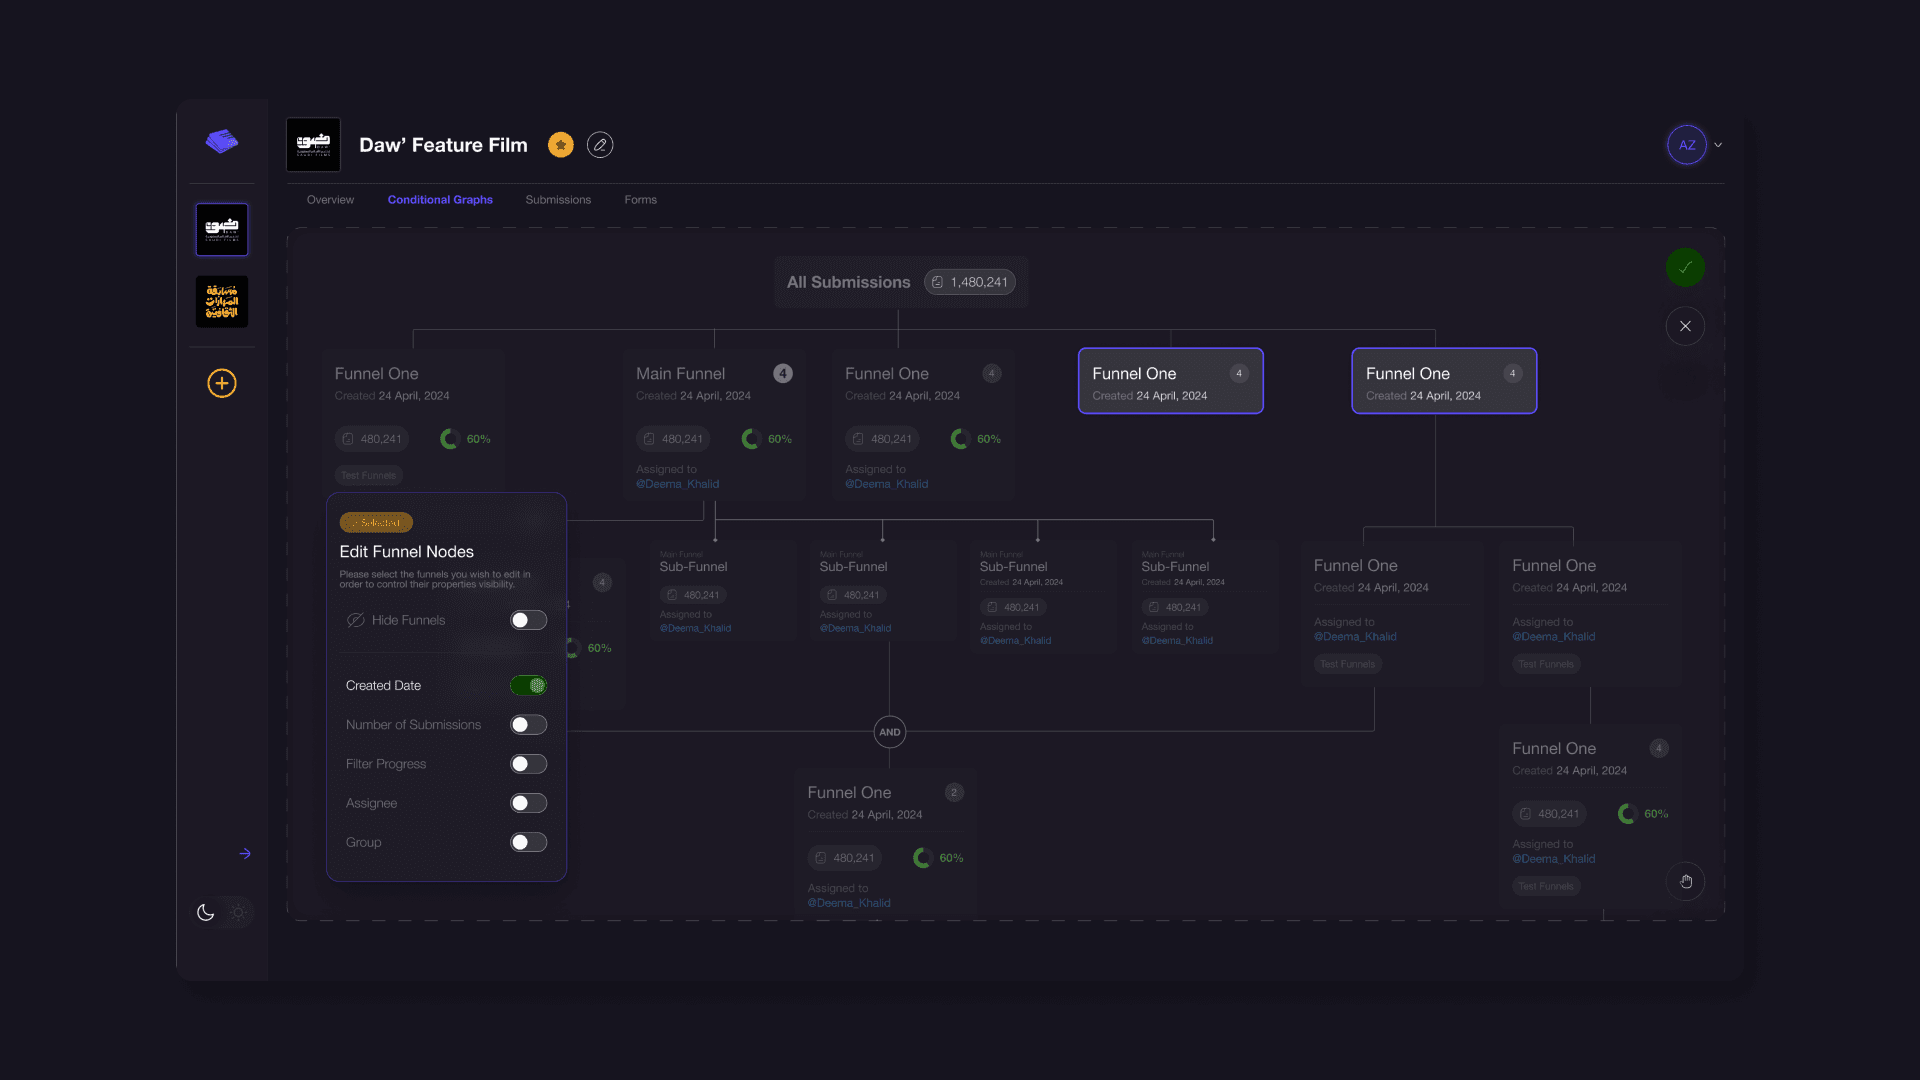Screen dimensions: 1920x1080
Task: Switch to light mode sun icon
Action: click(238, 912)
